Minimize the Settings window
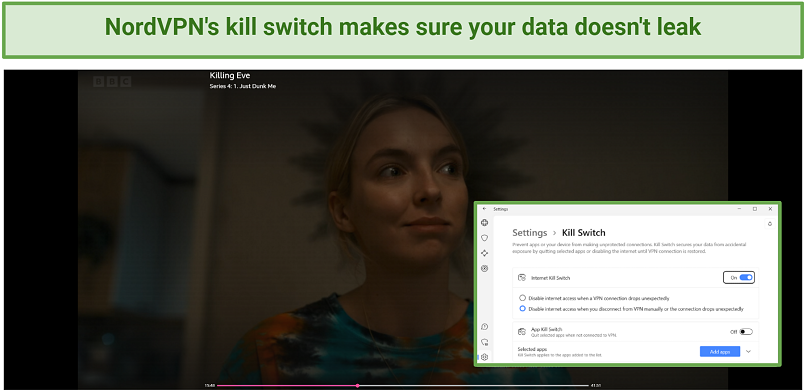 point(739,209)
